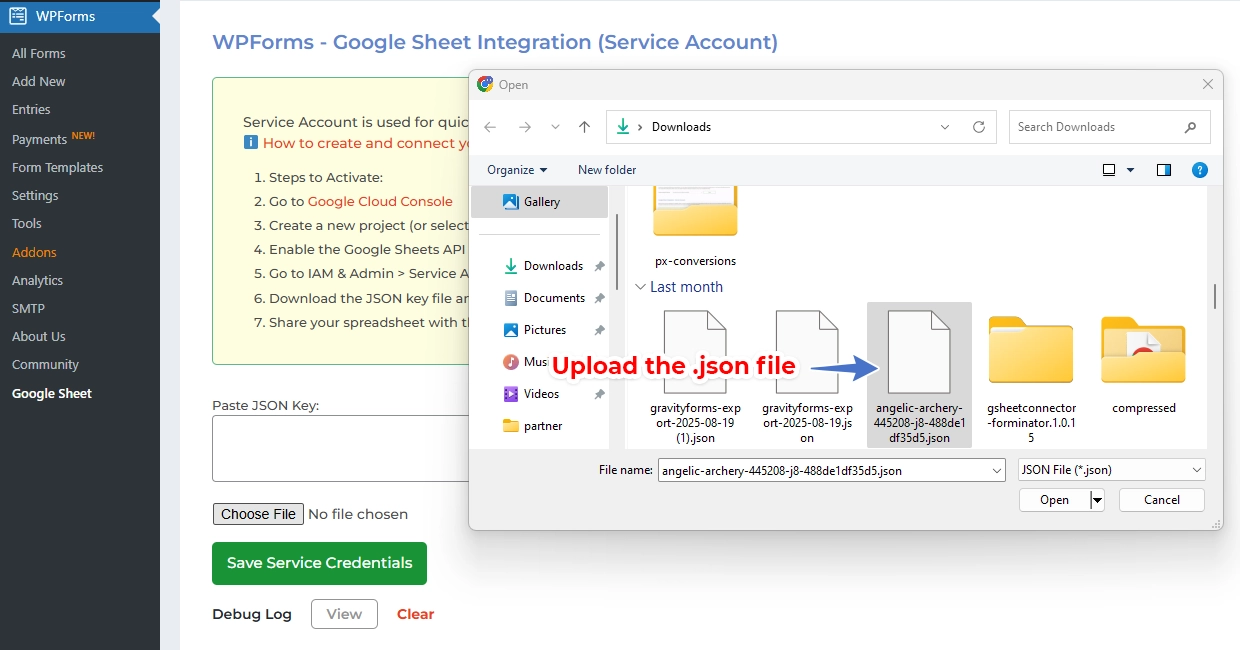Click the Choose File button

click(259, 514)
